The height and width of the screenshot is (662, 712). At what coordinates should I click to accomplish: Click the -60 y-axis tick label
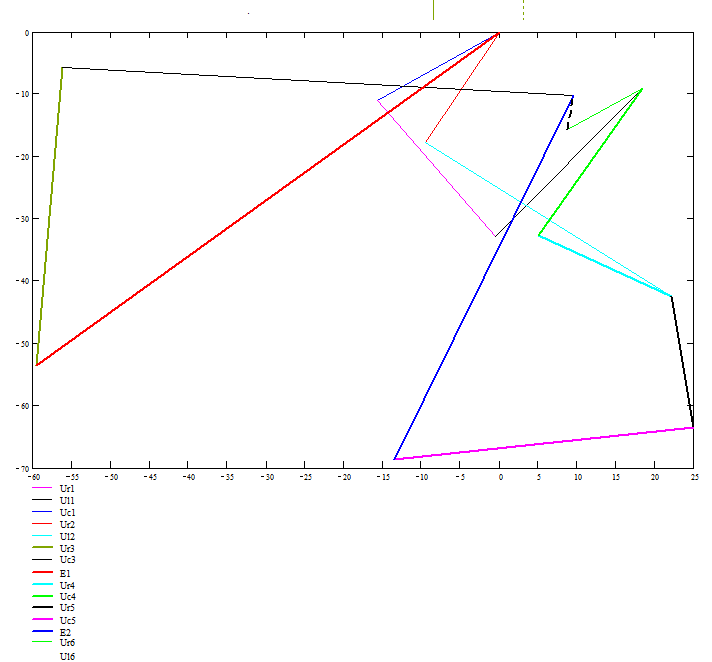point(22,406)
